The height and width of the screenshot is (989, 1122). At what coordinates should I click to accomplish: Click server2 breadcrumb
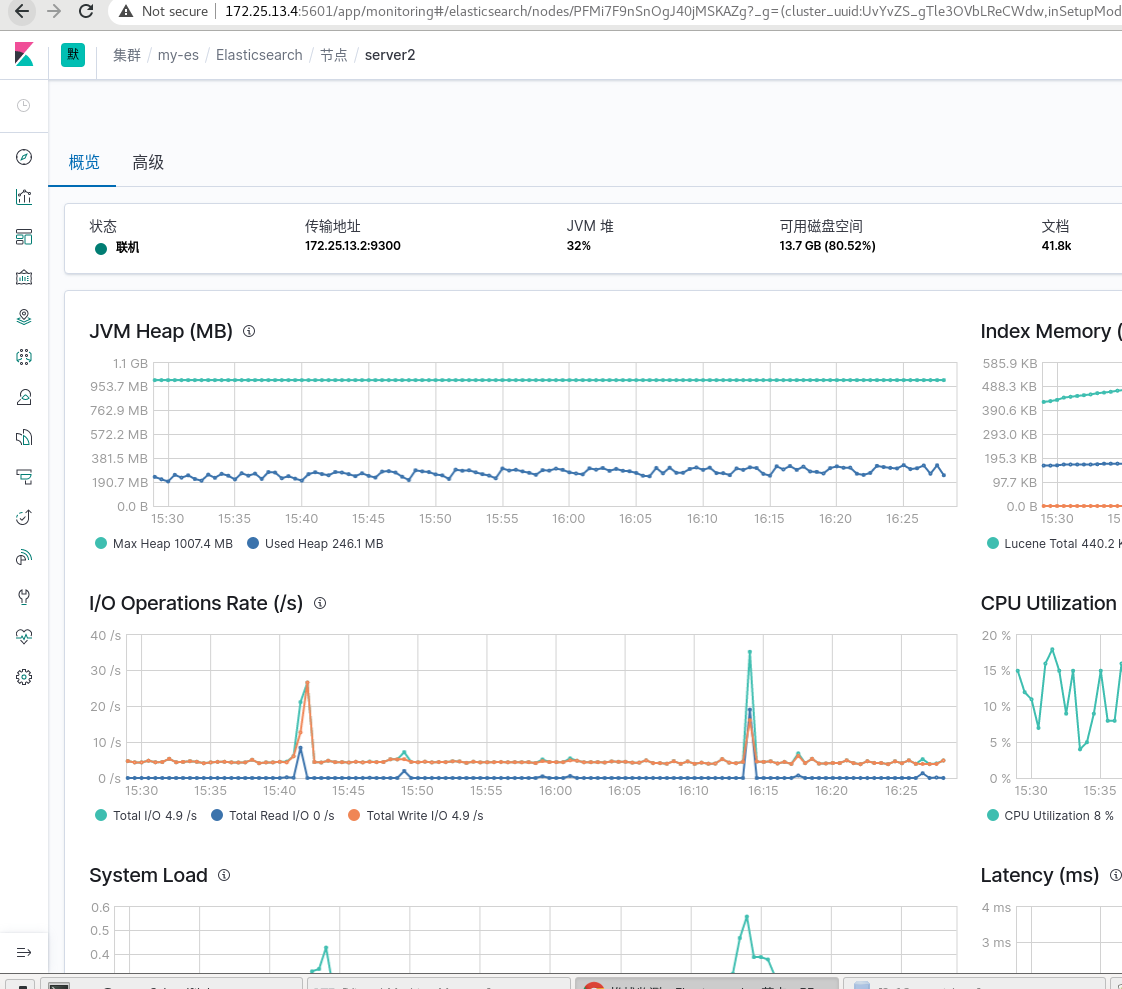point(390,55)
